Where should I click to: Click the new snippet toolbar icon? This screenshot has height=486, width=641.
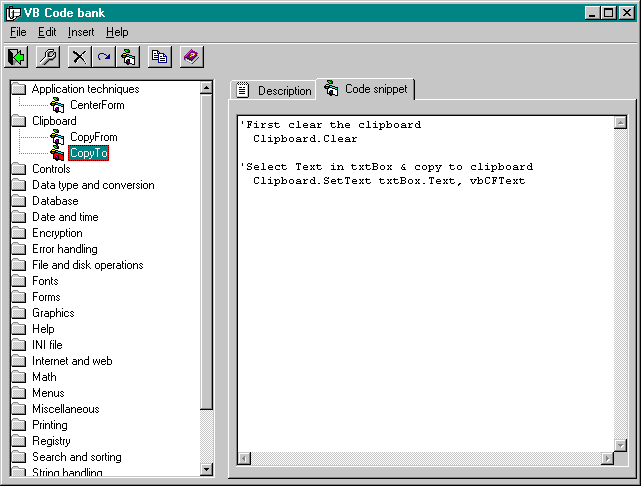click(x=128, y=57)
